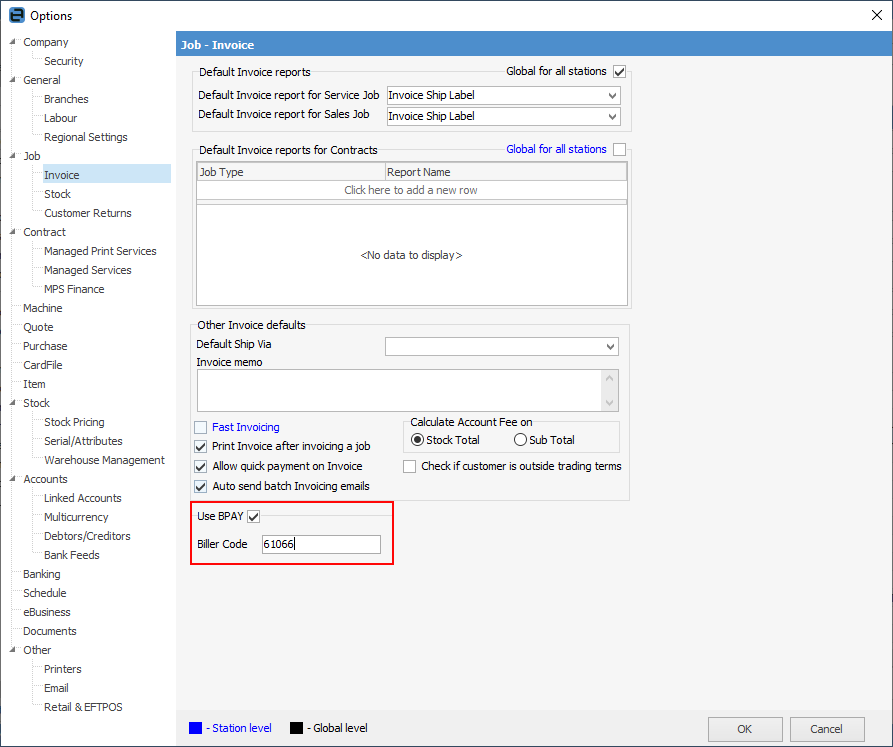Select Security in the options tree
Screen dimensions: 893x747
coord(64,61)
